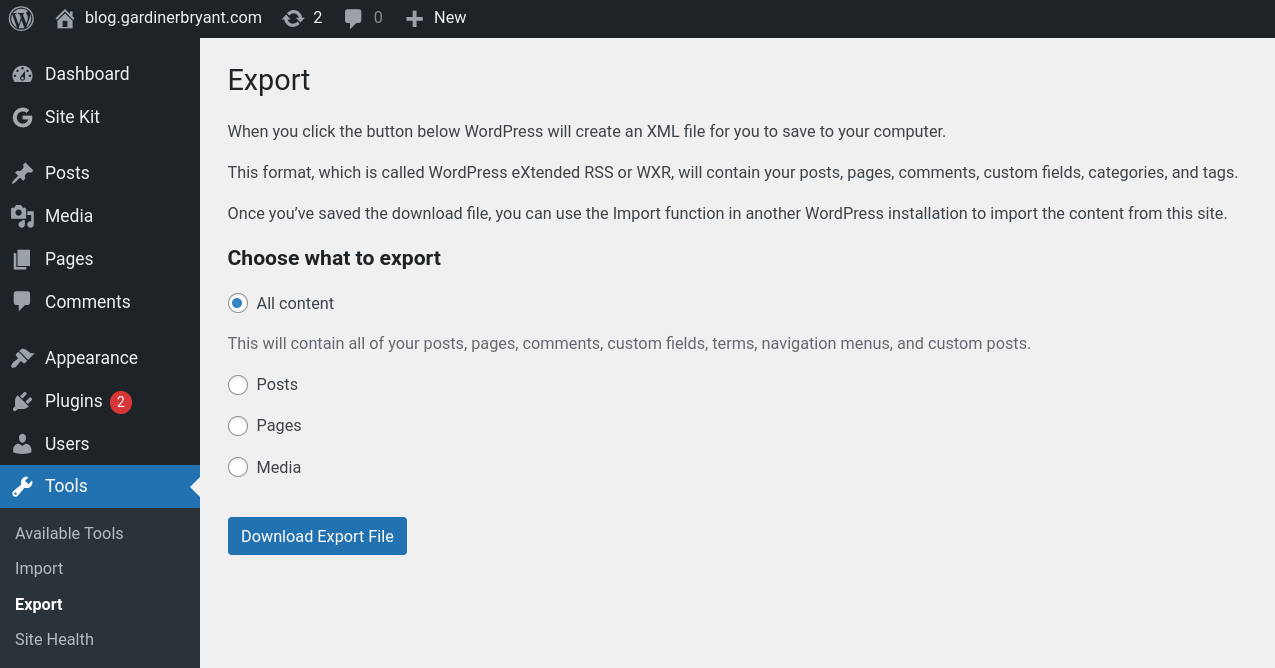1275x668 pixels.
Task: Click the Dashboard gauge icon
Action: pyautogui.click(x=22, y=74)
